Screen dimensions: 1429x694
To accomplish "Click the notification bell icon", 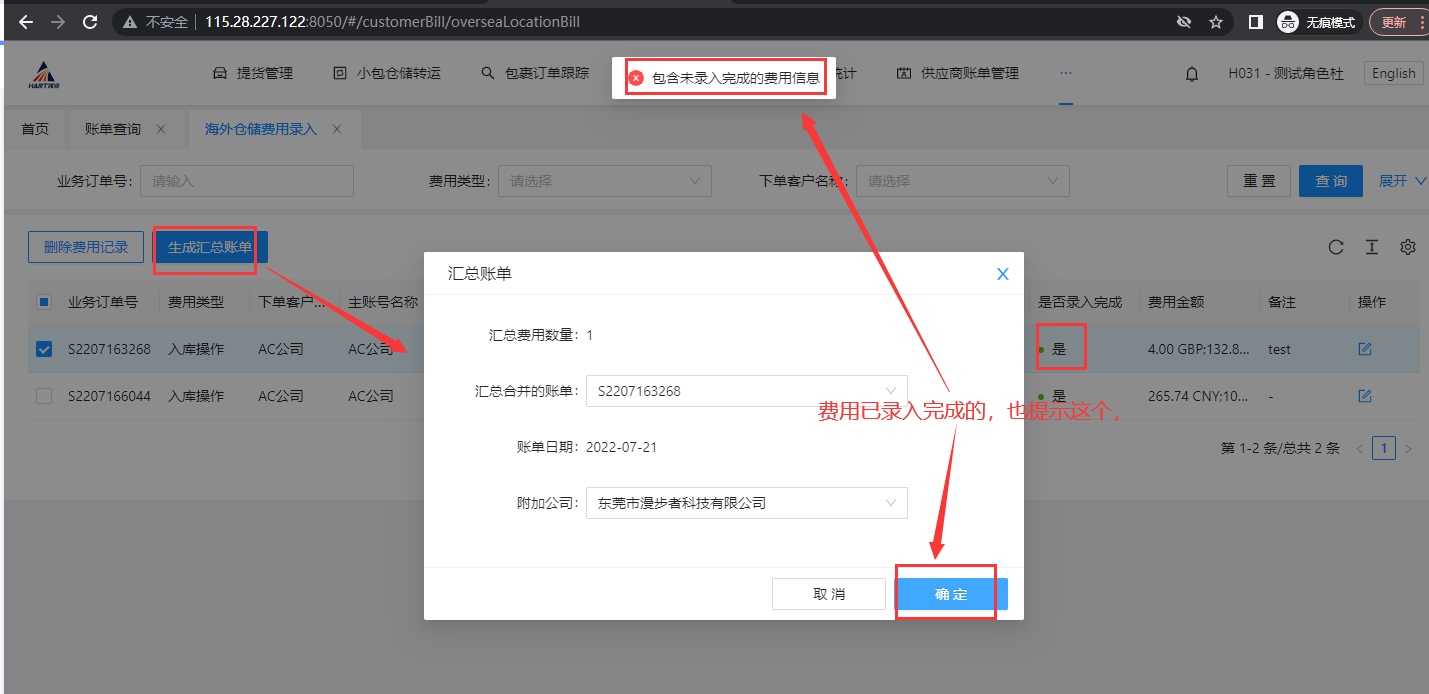I will pos(1192,74).
